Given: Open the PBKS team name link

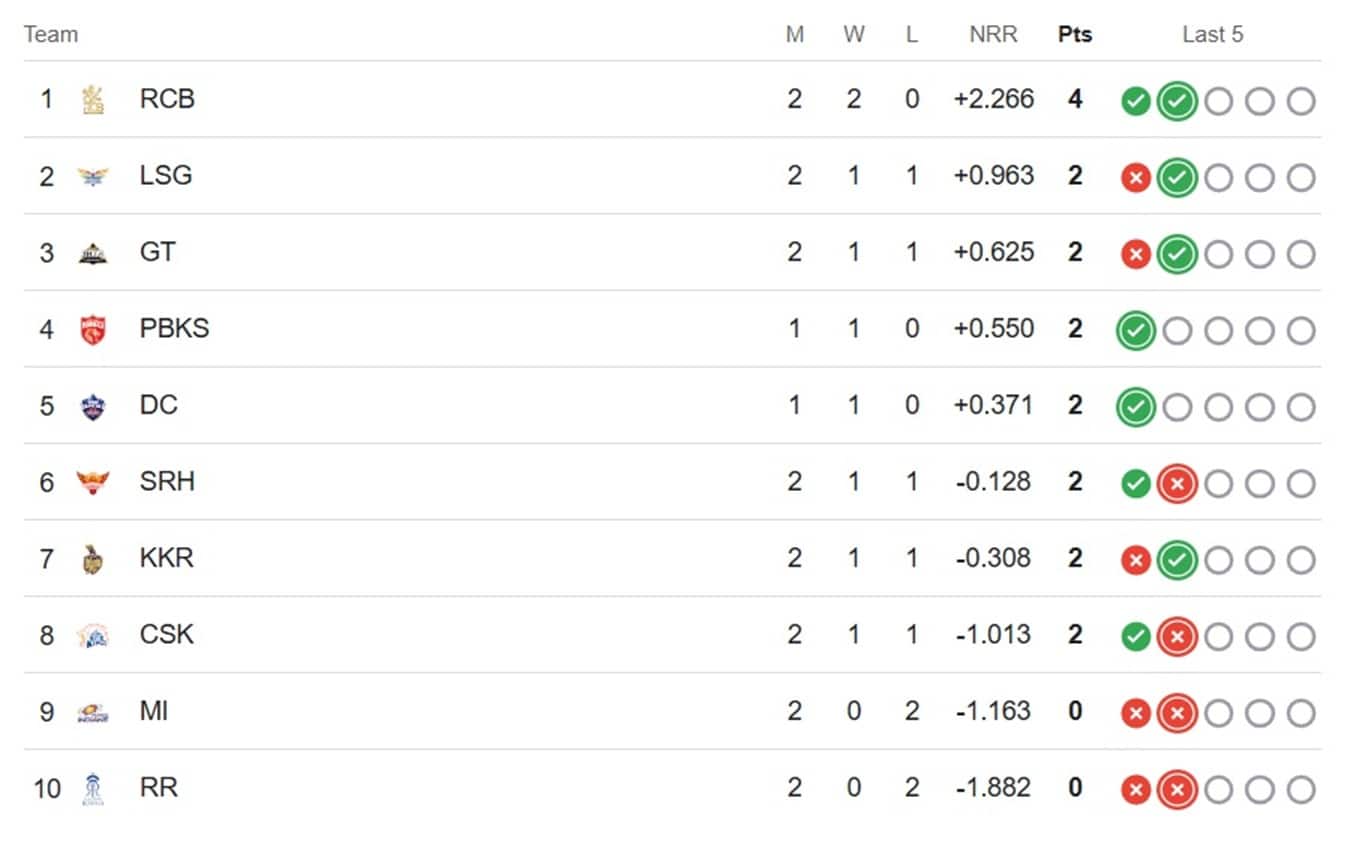Looking at the screenshot, I should [x=174, y=329].
